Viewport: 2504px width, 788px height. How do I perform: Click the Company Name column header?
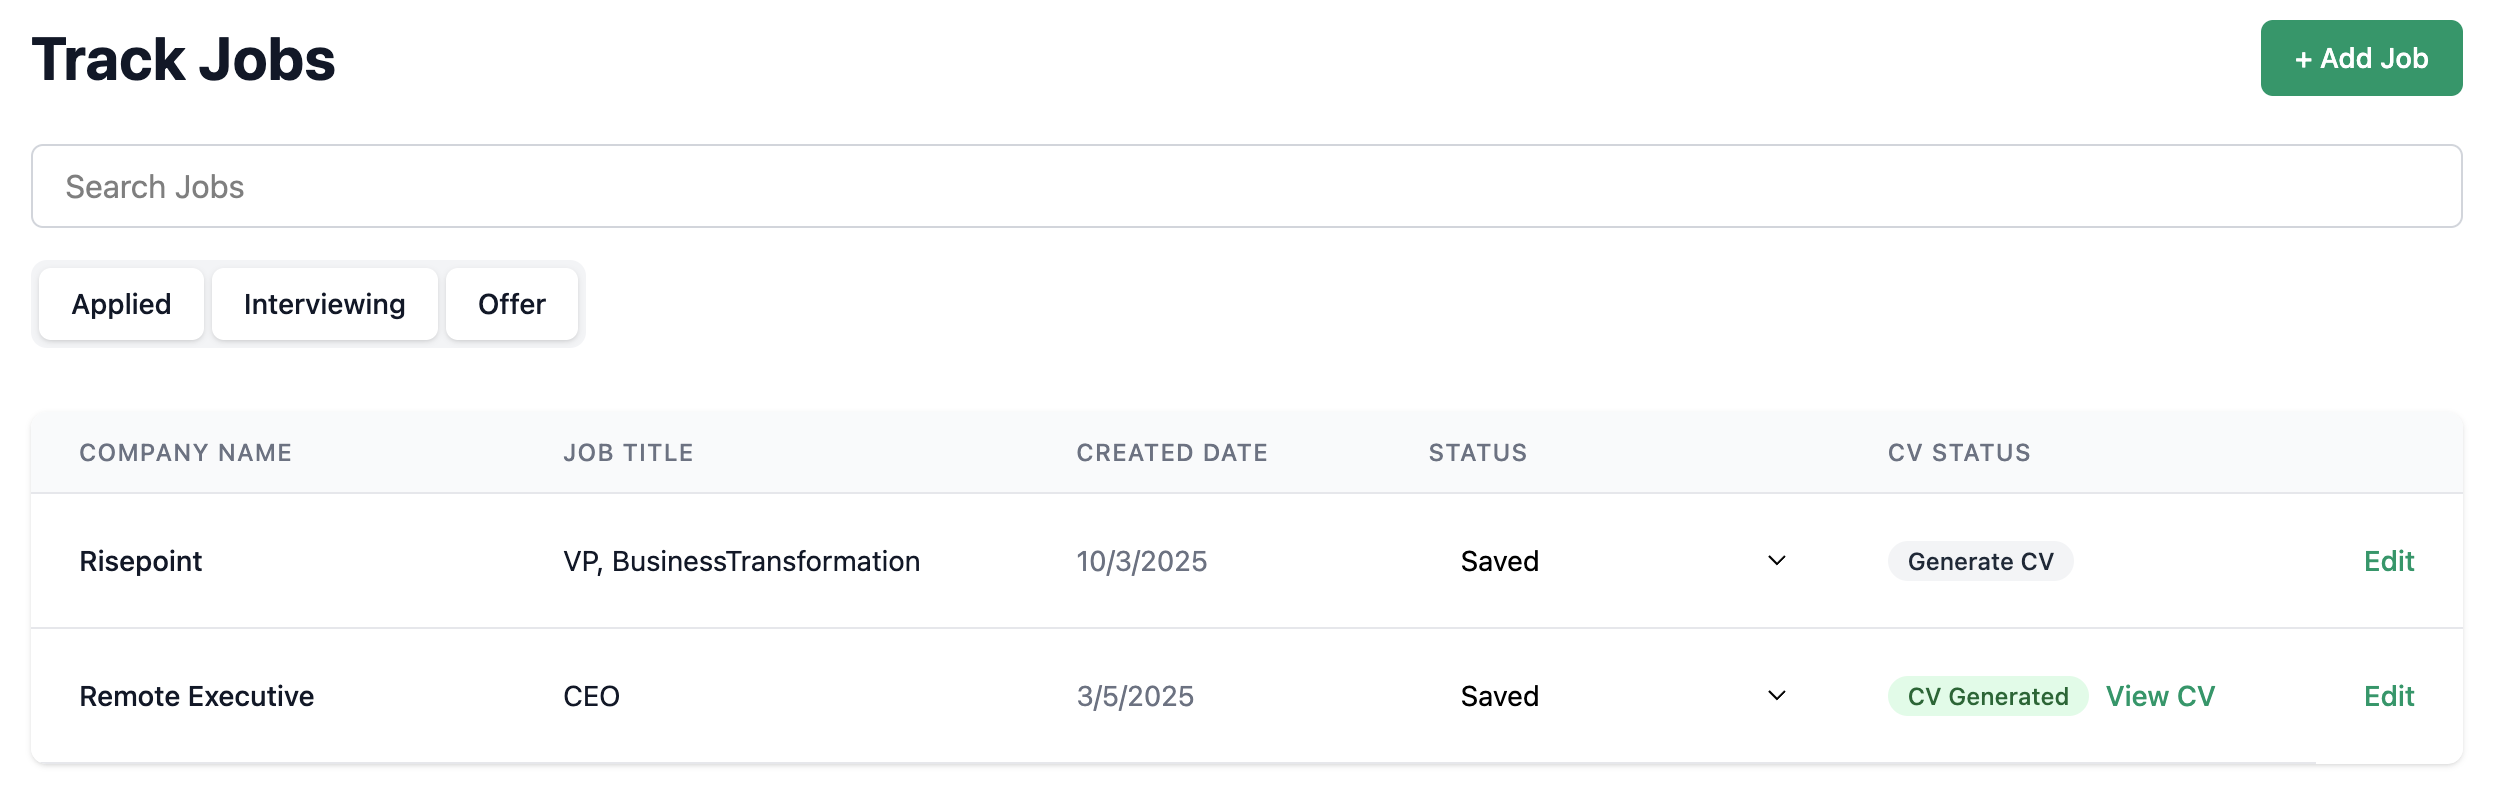185,453
